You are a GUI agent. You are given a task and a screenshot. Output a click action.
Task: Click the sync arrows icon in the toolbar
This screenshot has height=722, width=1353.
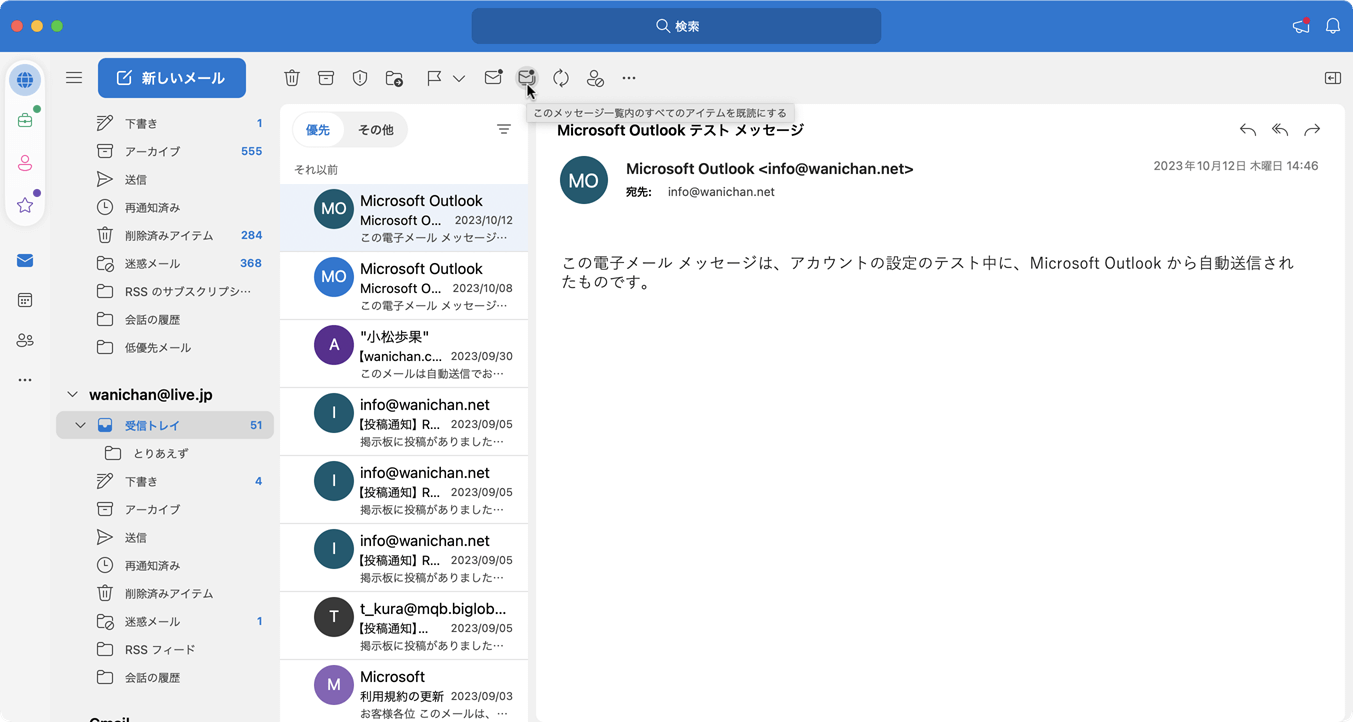[561, 78]
